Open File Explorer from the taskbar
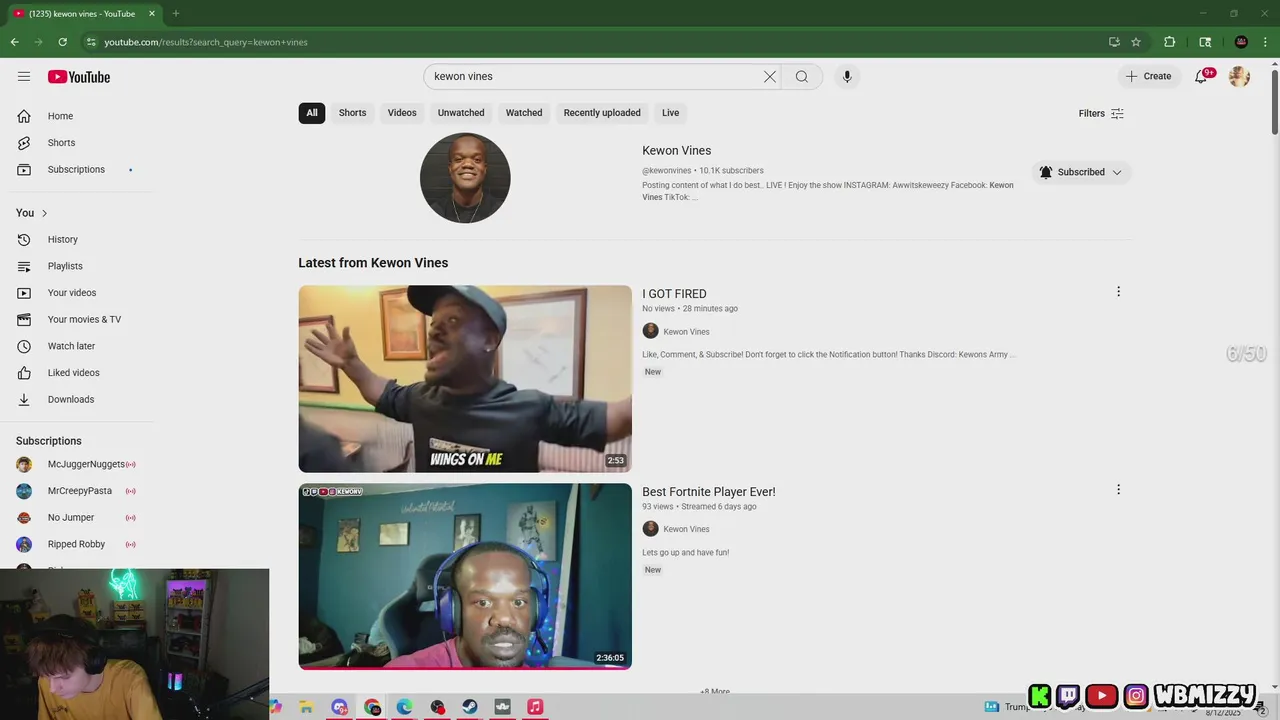1280x720 pixels. 306,707
